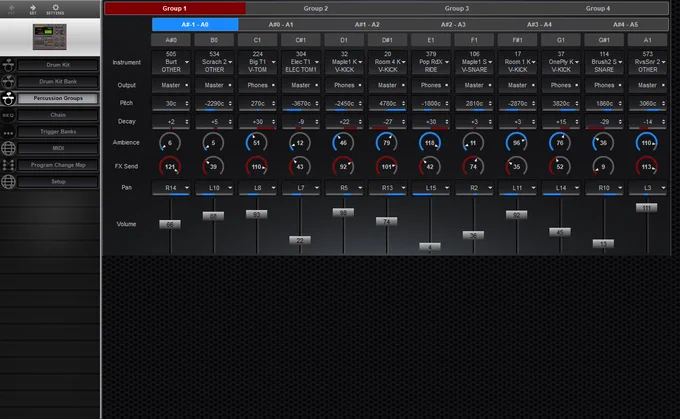Open the R14 pan dropdown
The image size is (680, 419).
click(x=171, y=188)
